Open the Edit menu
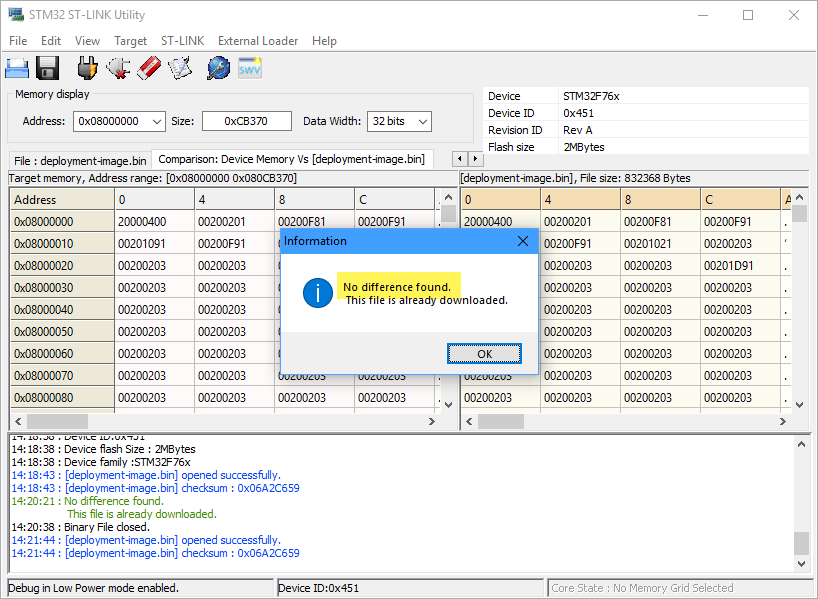The image size is (818, 599). point(51,41)
